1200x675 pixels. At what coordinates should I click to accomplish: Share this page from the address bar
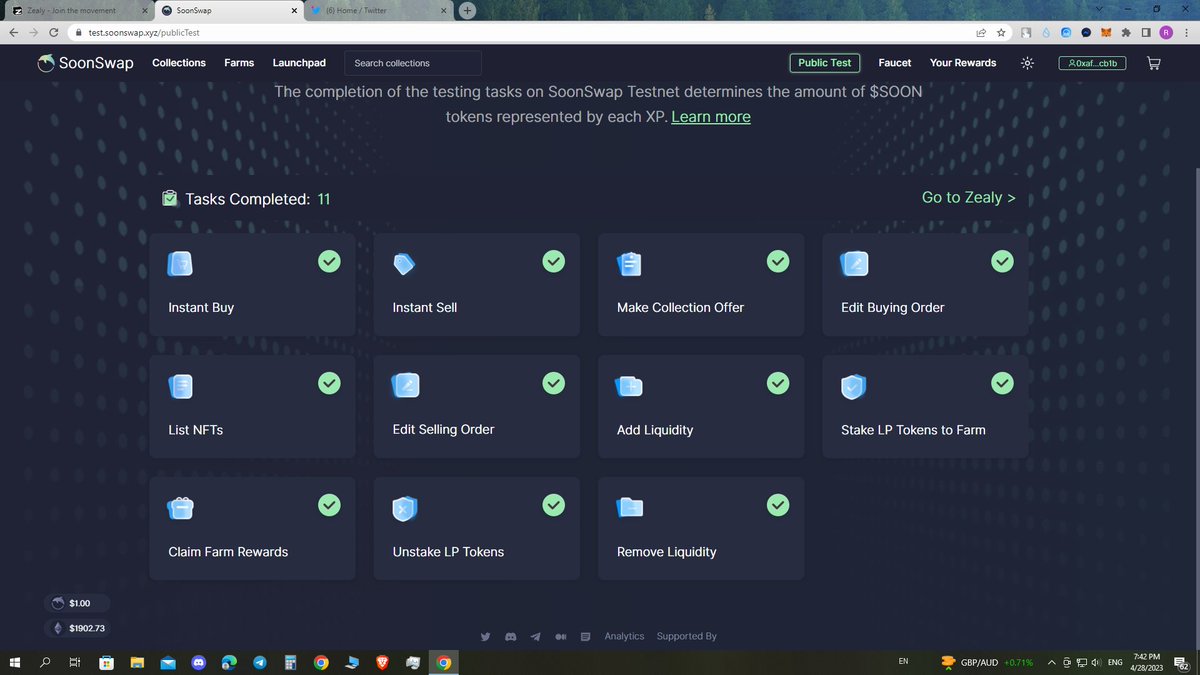982,32
